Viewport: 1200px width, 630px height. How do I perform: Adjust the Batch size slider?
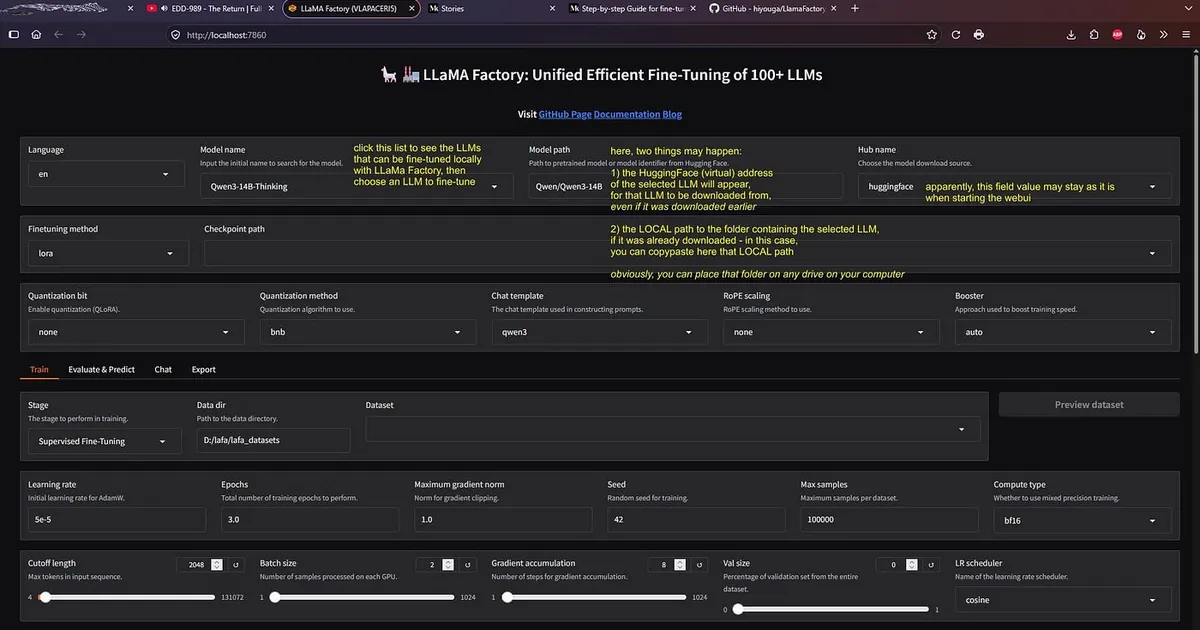pyautogui.click(x=364, y=598)
